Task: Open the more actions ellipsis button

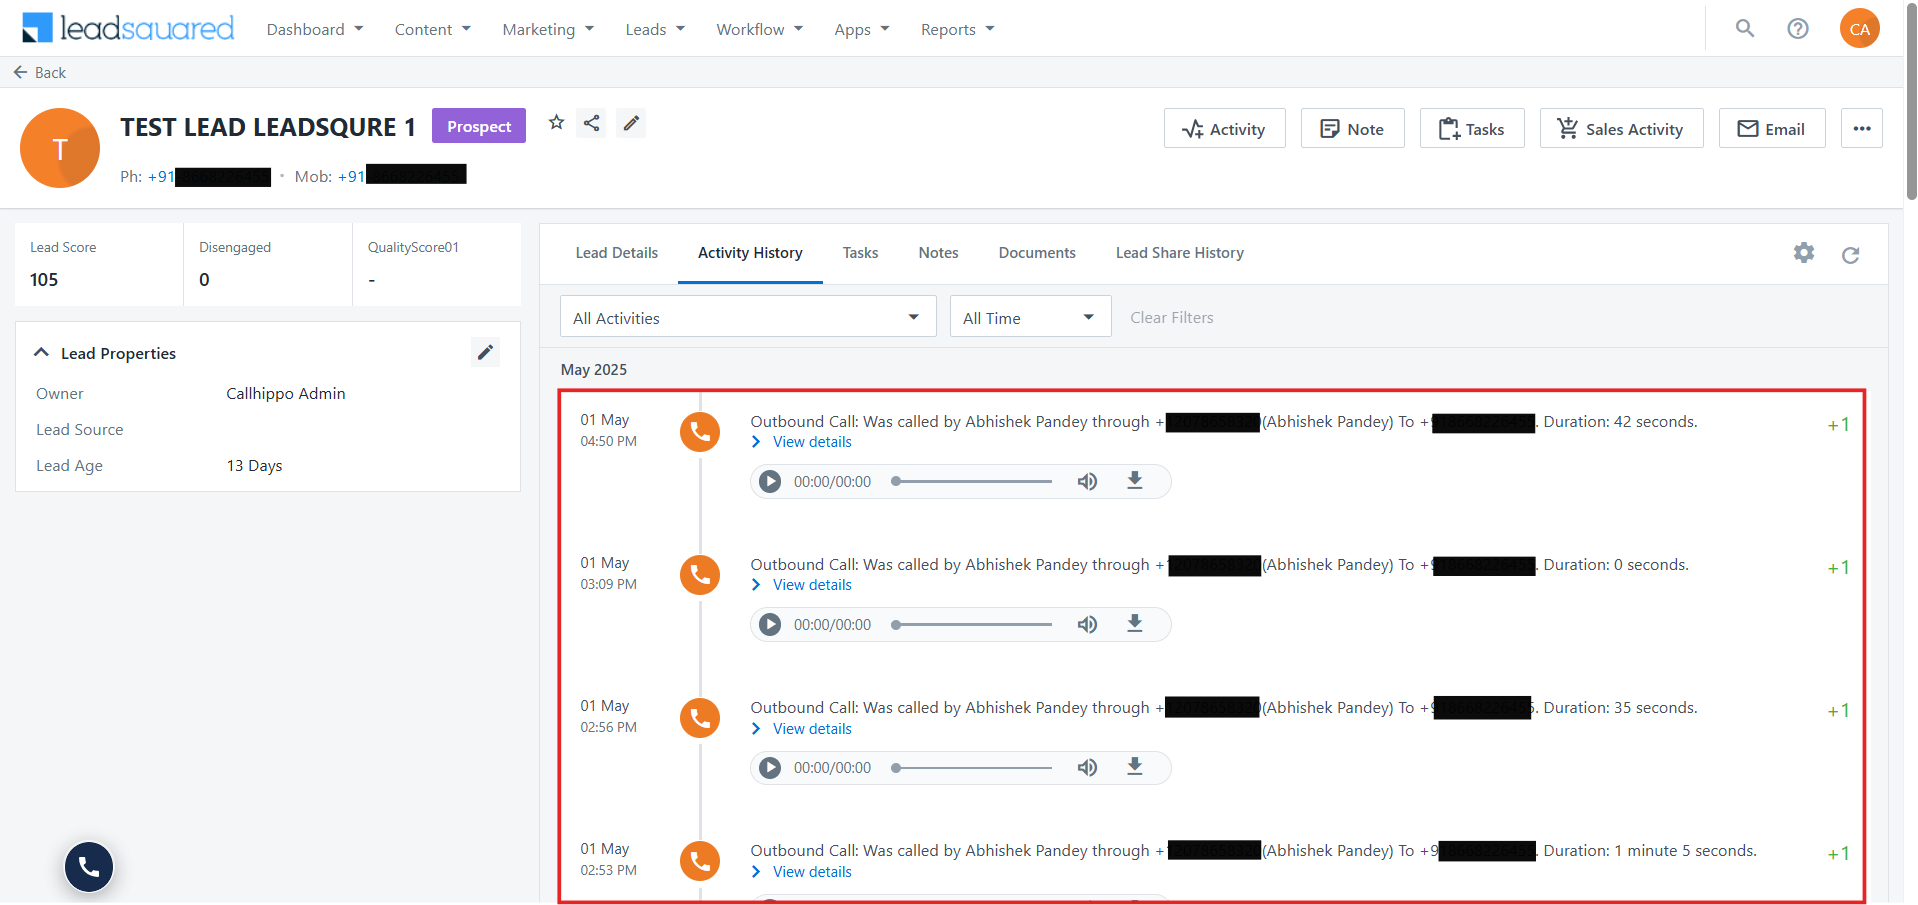Action: tap(1862, 128)
